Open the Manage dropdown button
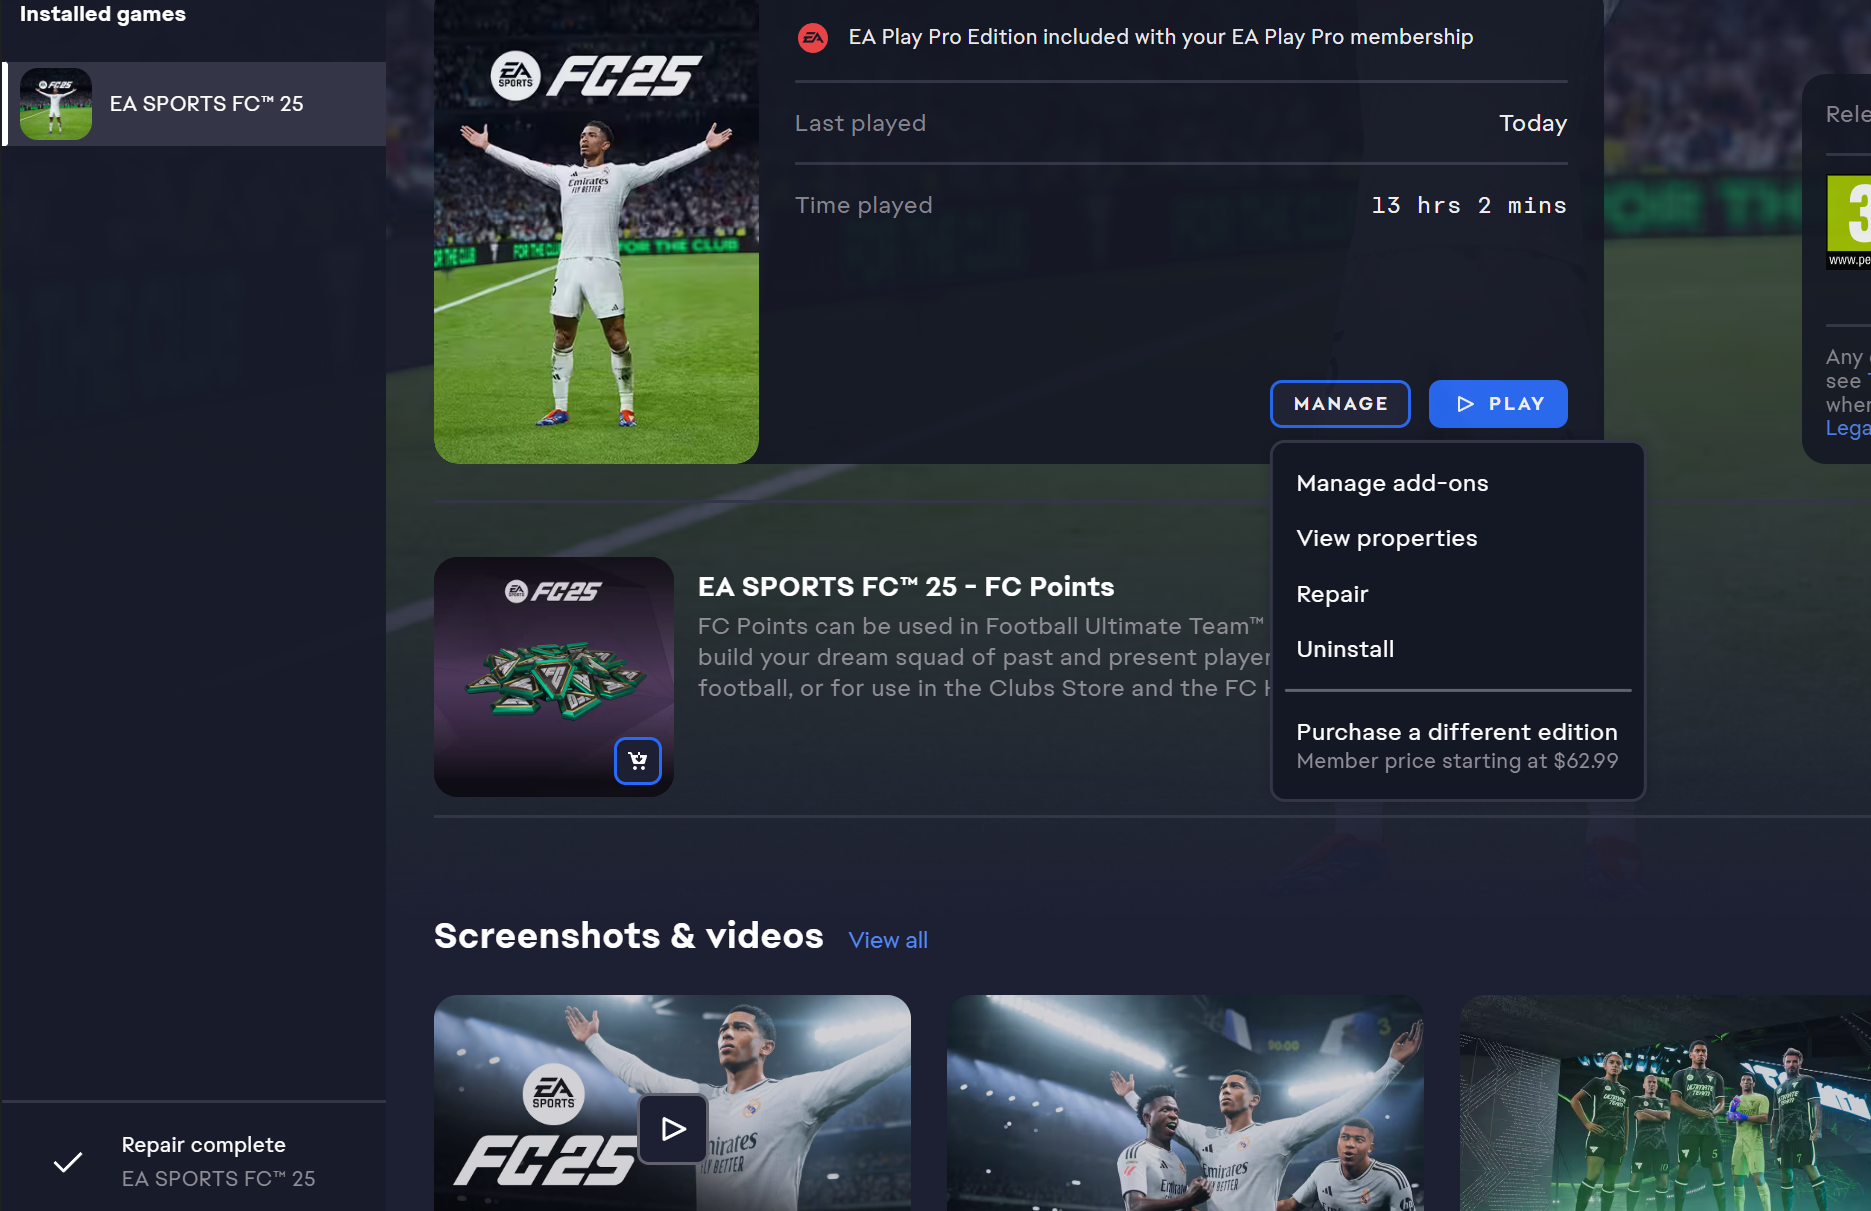Viewport: 1871px width, 1211px height. click(1340, 404)
